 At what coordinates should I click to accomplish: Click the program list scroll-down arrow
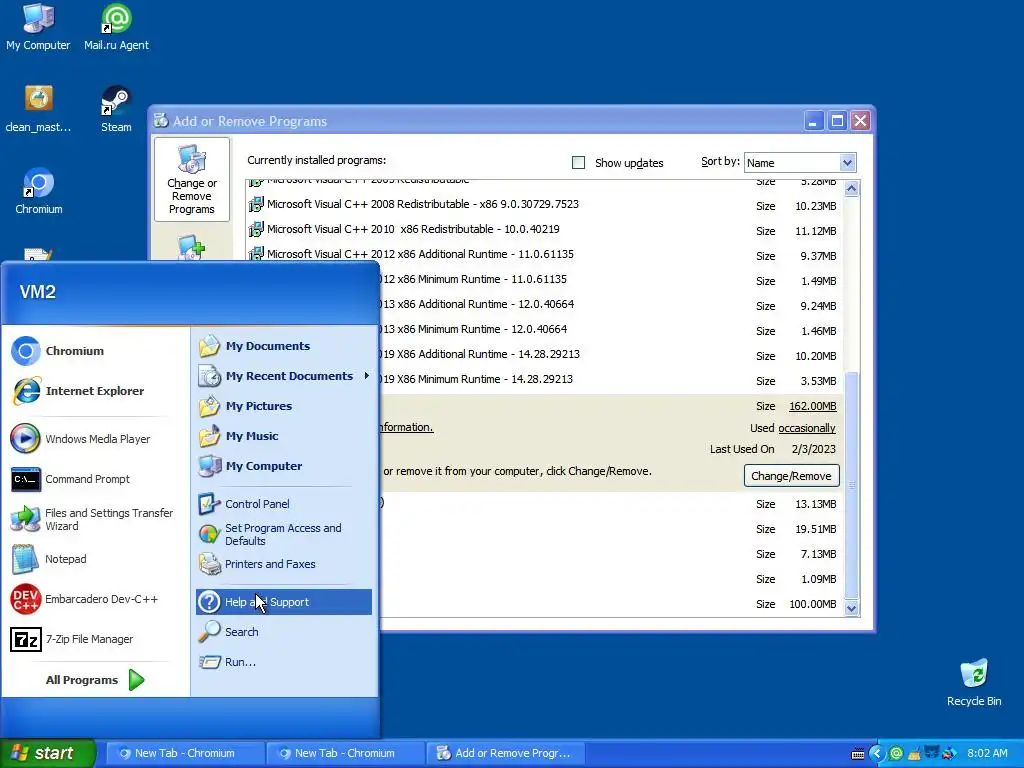pyautogui.click(x=851, y=608)
